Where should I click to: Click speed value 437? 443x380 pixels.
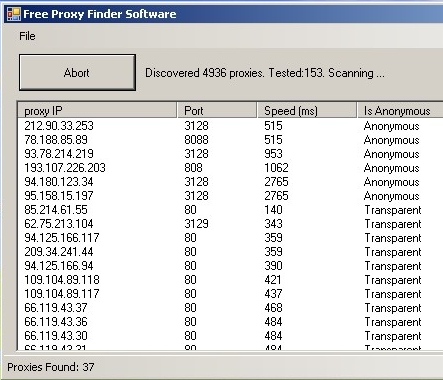(273, 294)
